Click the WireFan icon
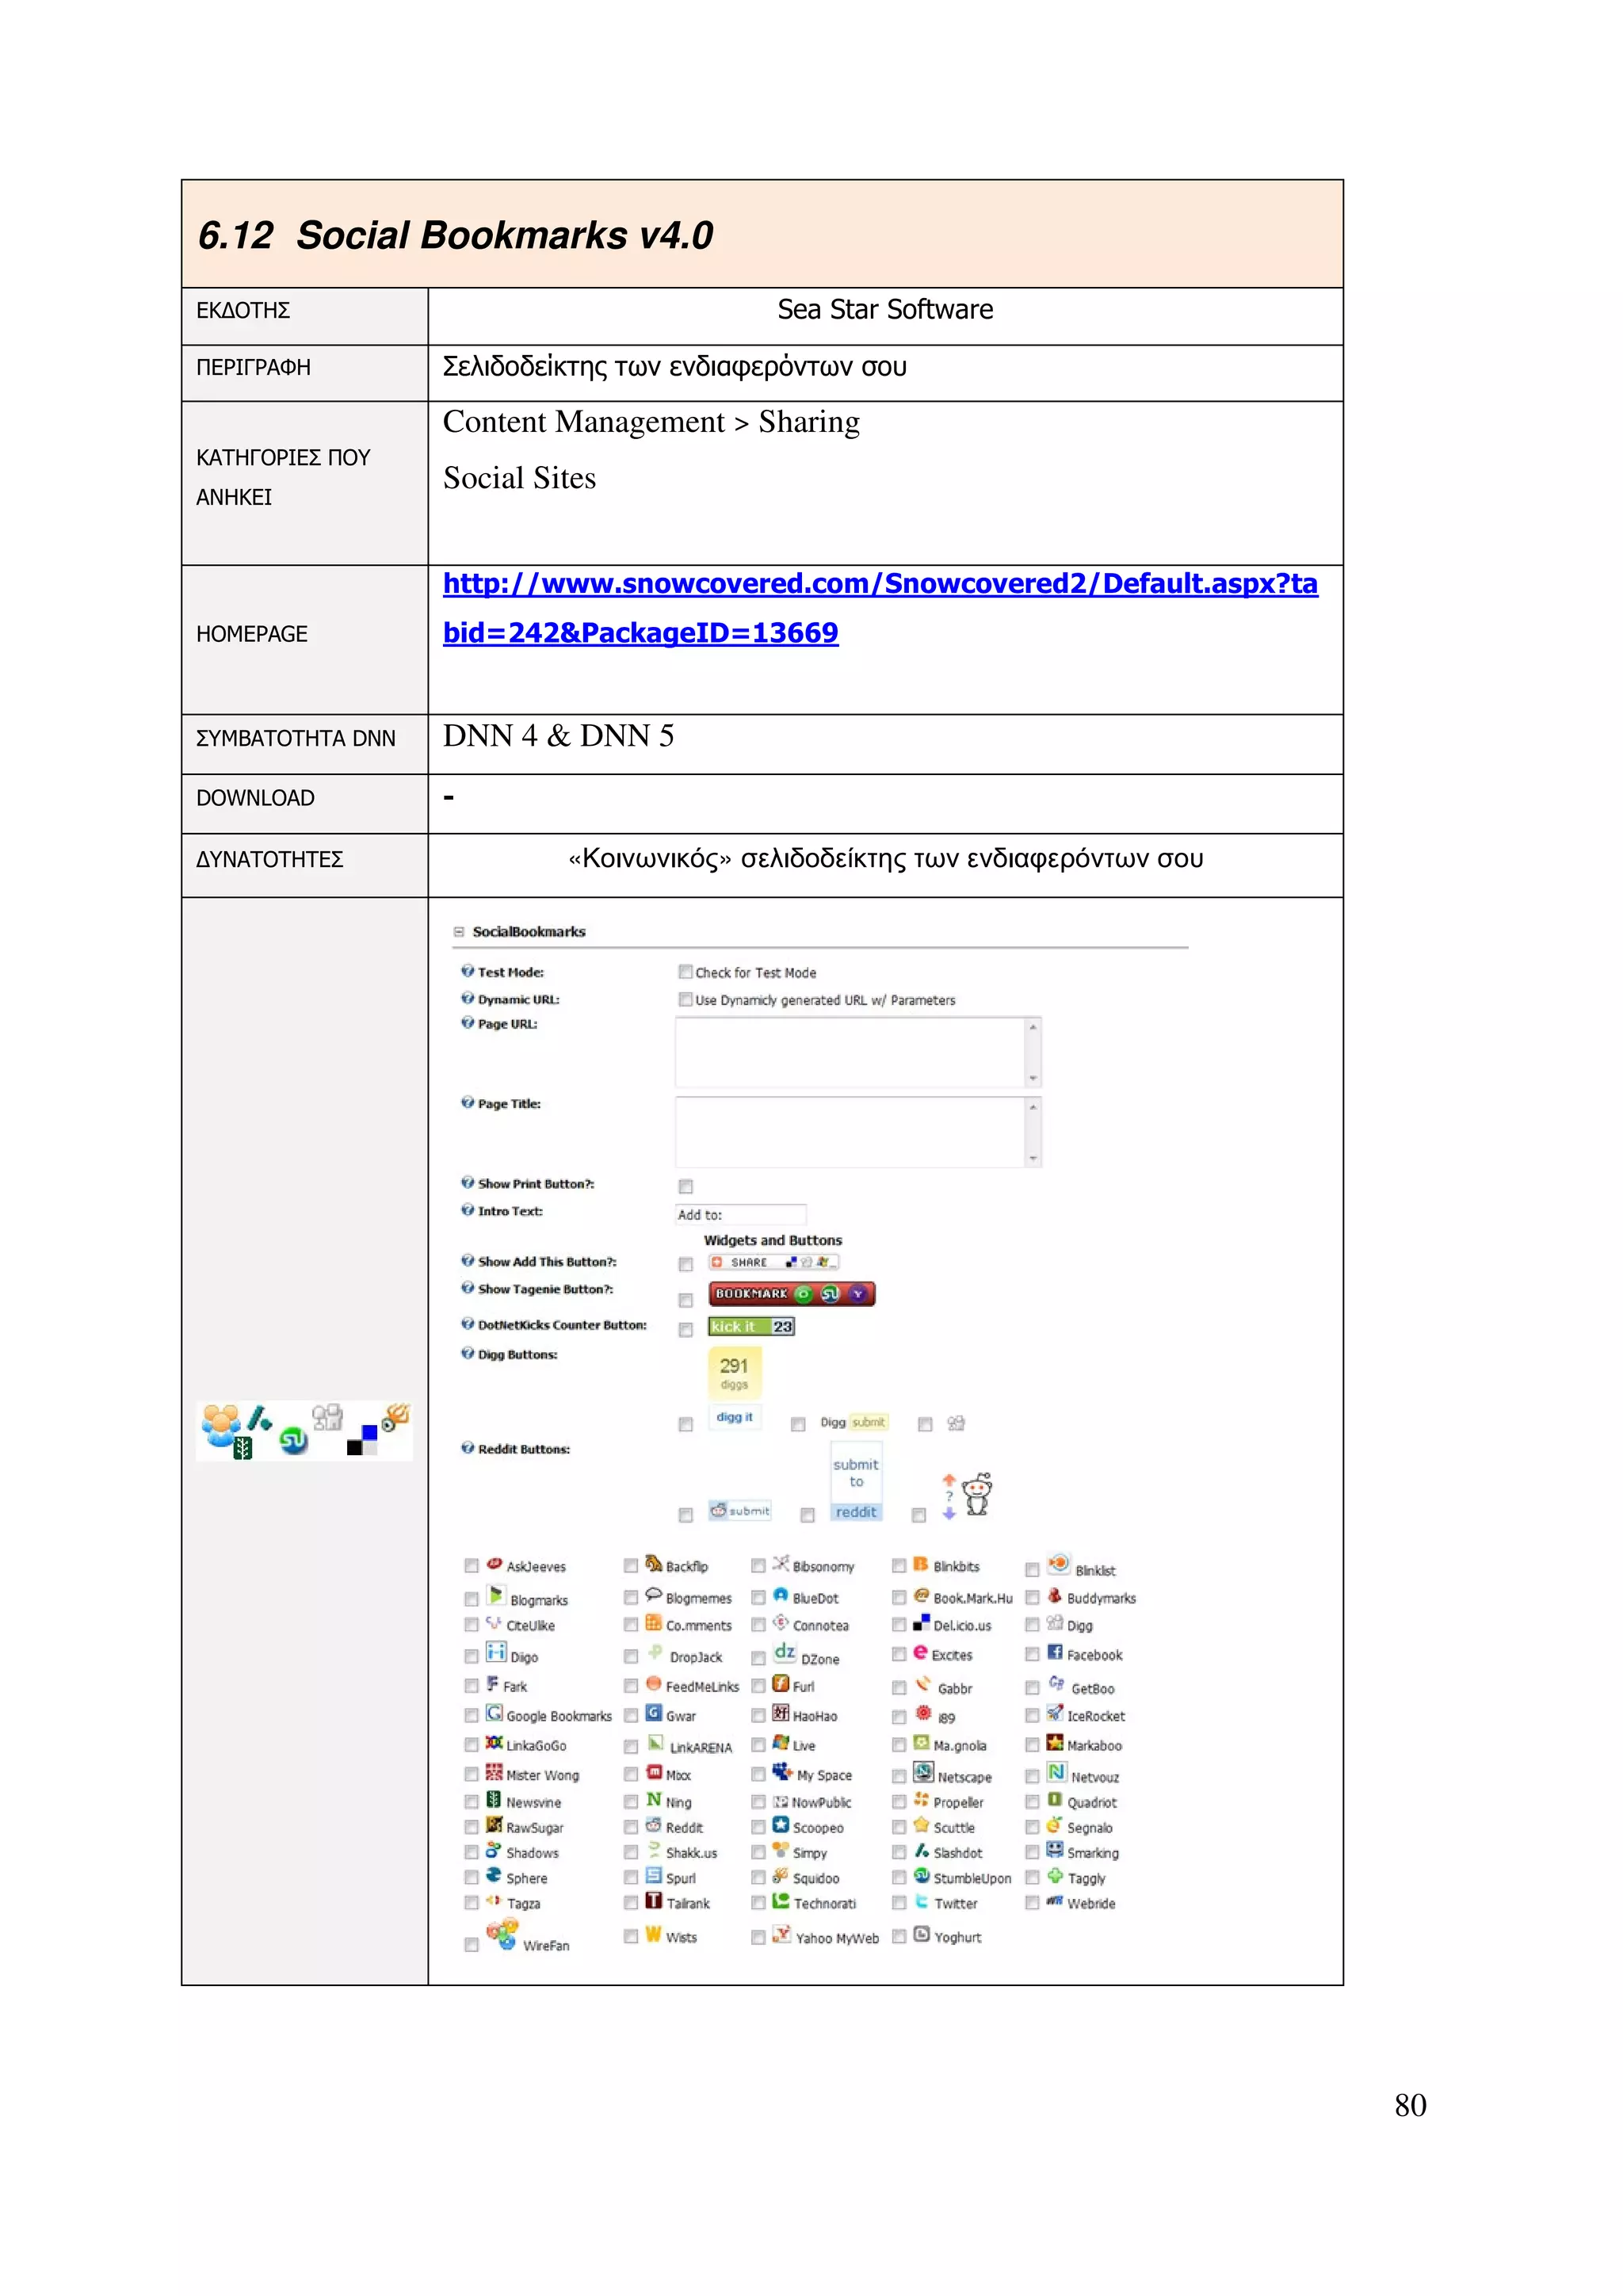 [x=502, y=1935]
